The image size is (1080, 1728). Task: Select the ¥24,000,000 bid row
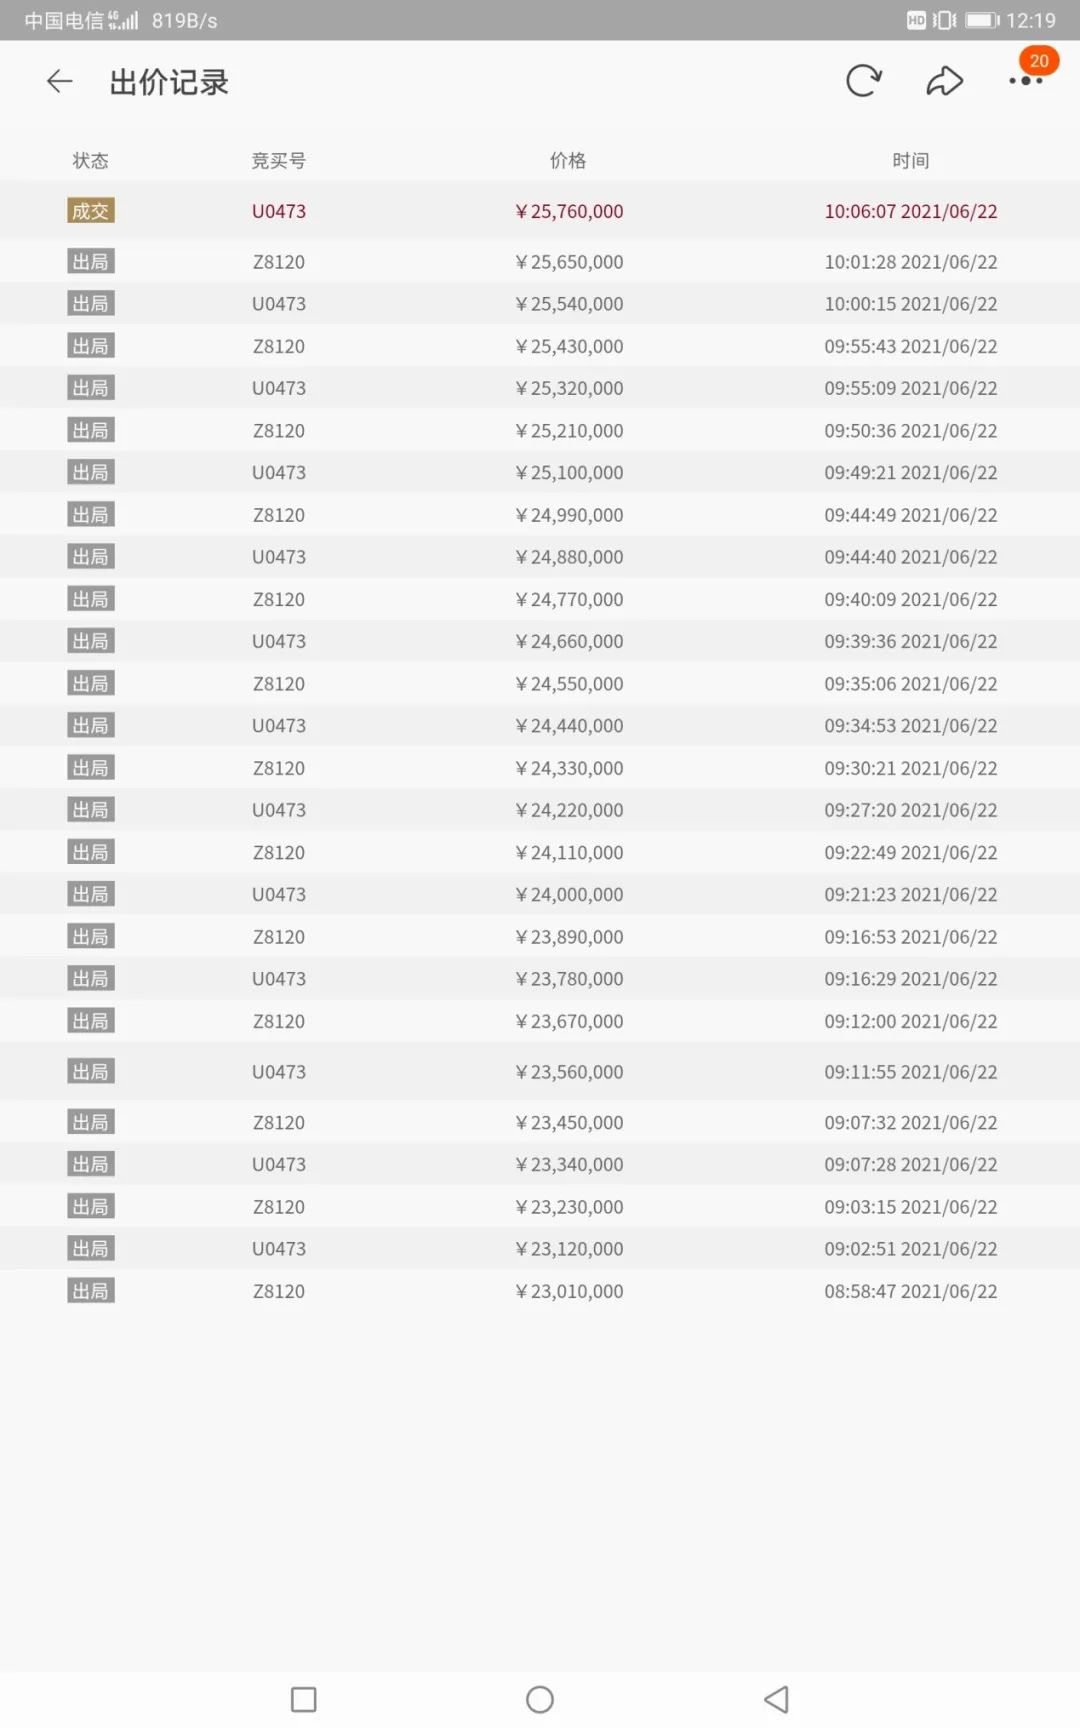(540, 895)
